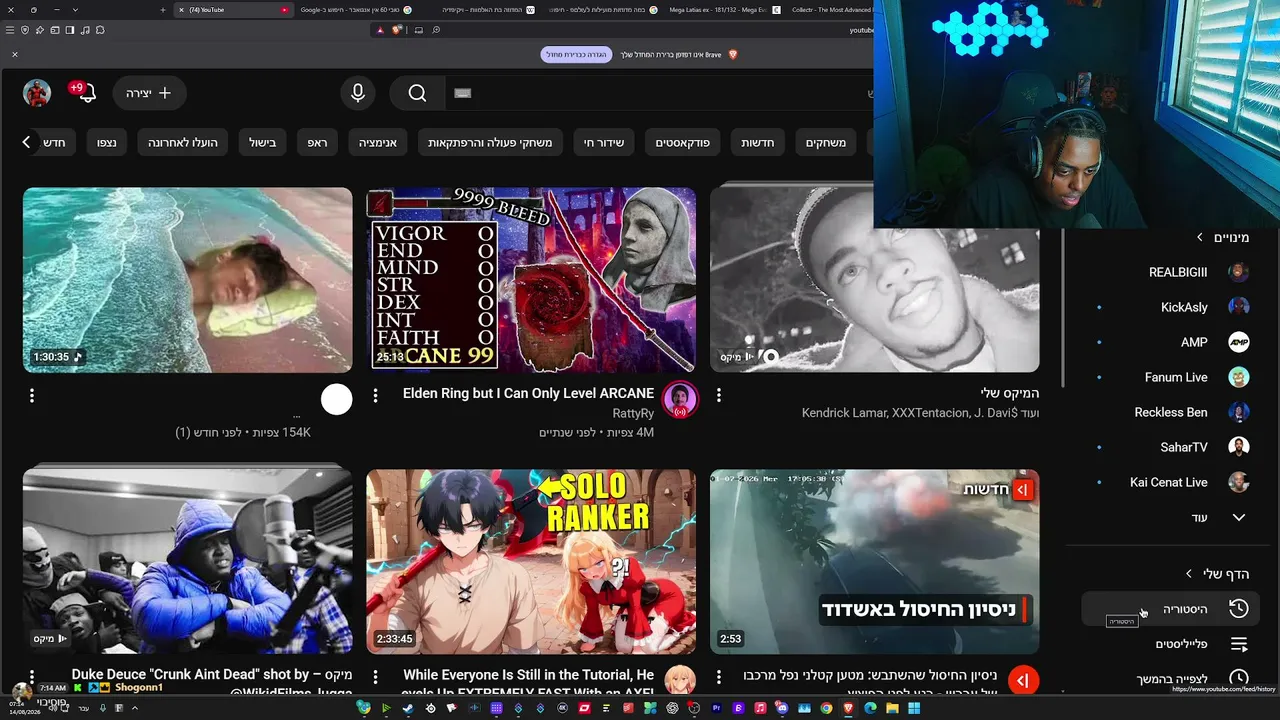1280x720 pixels.
Task: Open the browser tab list dropdown
Action: (x=75, y=10)
